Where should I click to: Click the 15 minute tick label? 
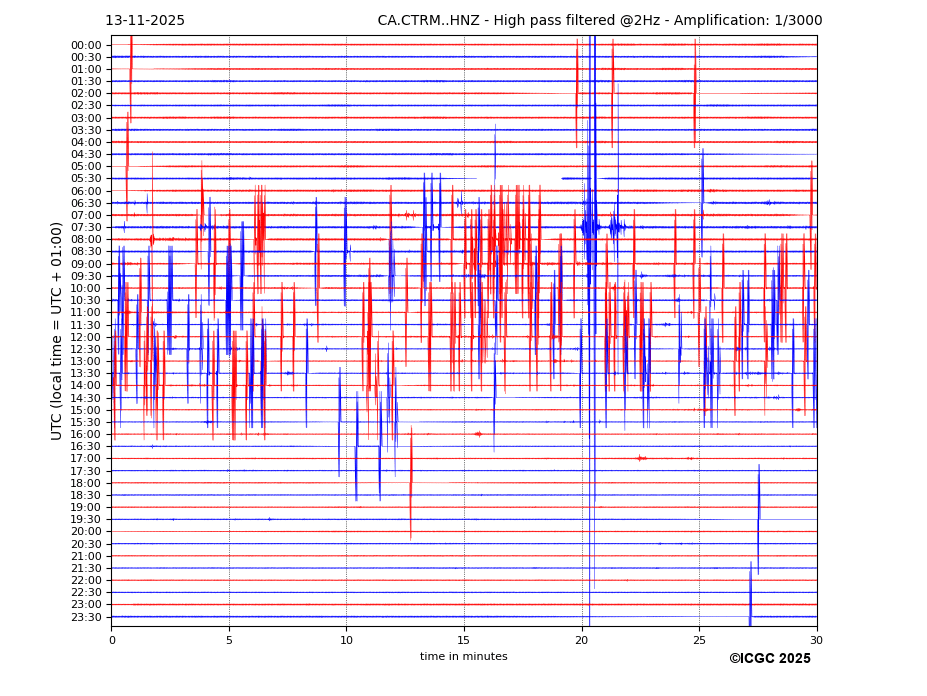(464, 640)
